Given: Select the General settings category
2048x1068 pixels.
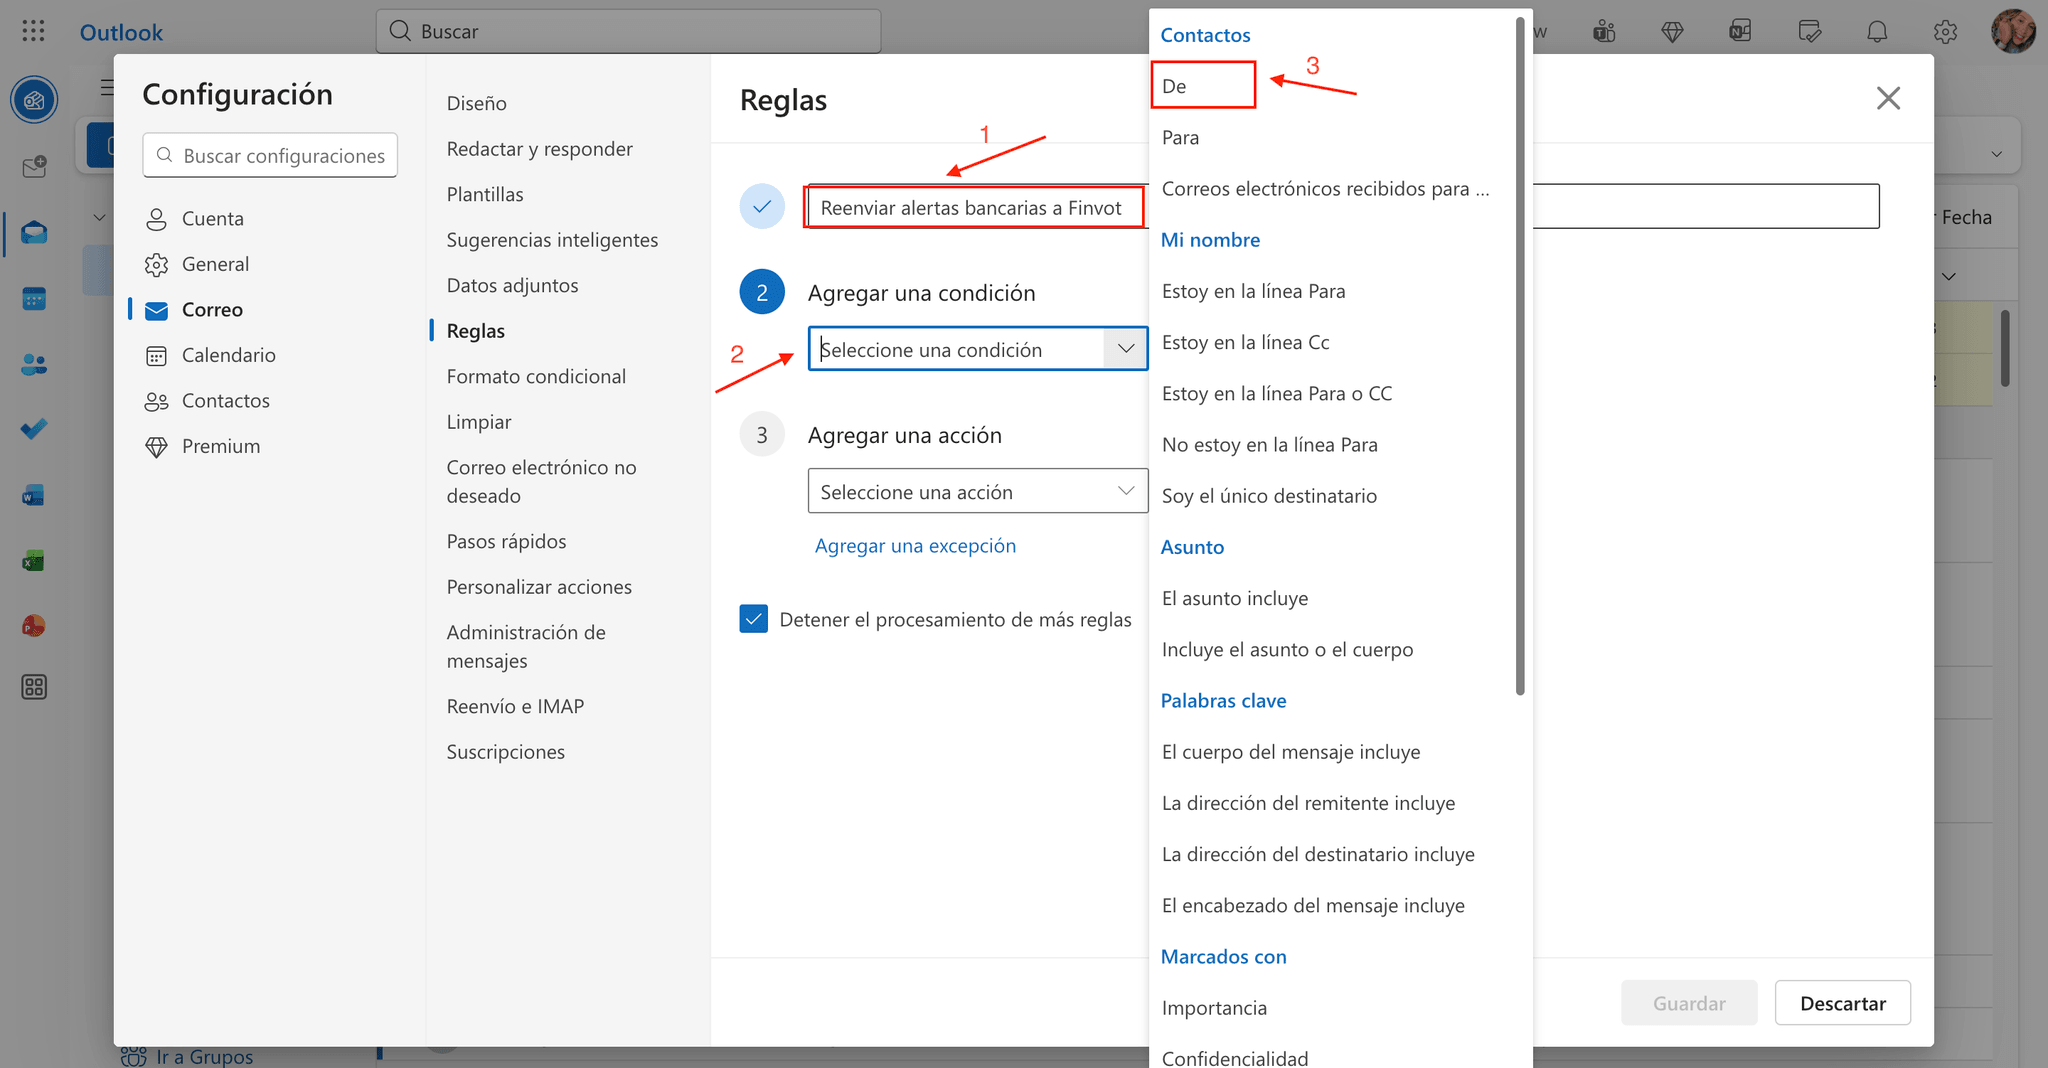Looking at the screenshot, I should pos(215,264).
